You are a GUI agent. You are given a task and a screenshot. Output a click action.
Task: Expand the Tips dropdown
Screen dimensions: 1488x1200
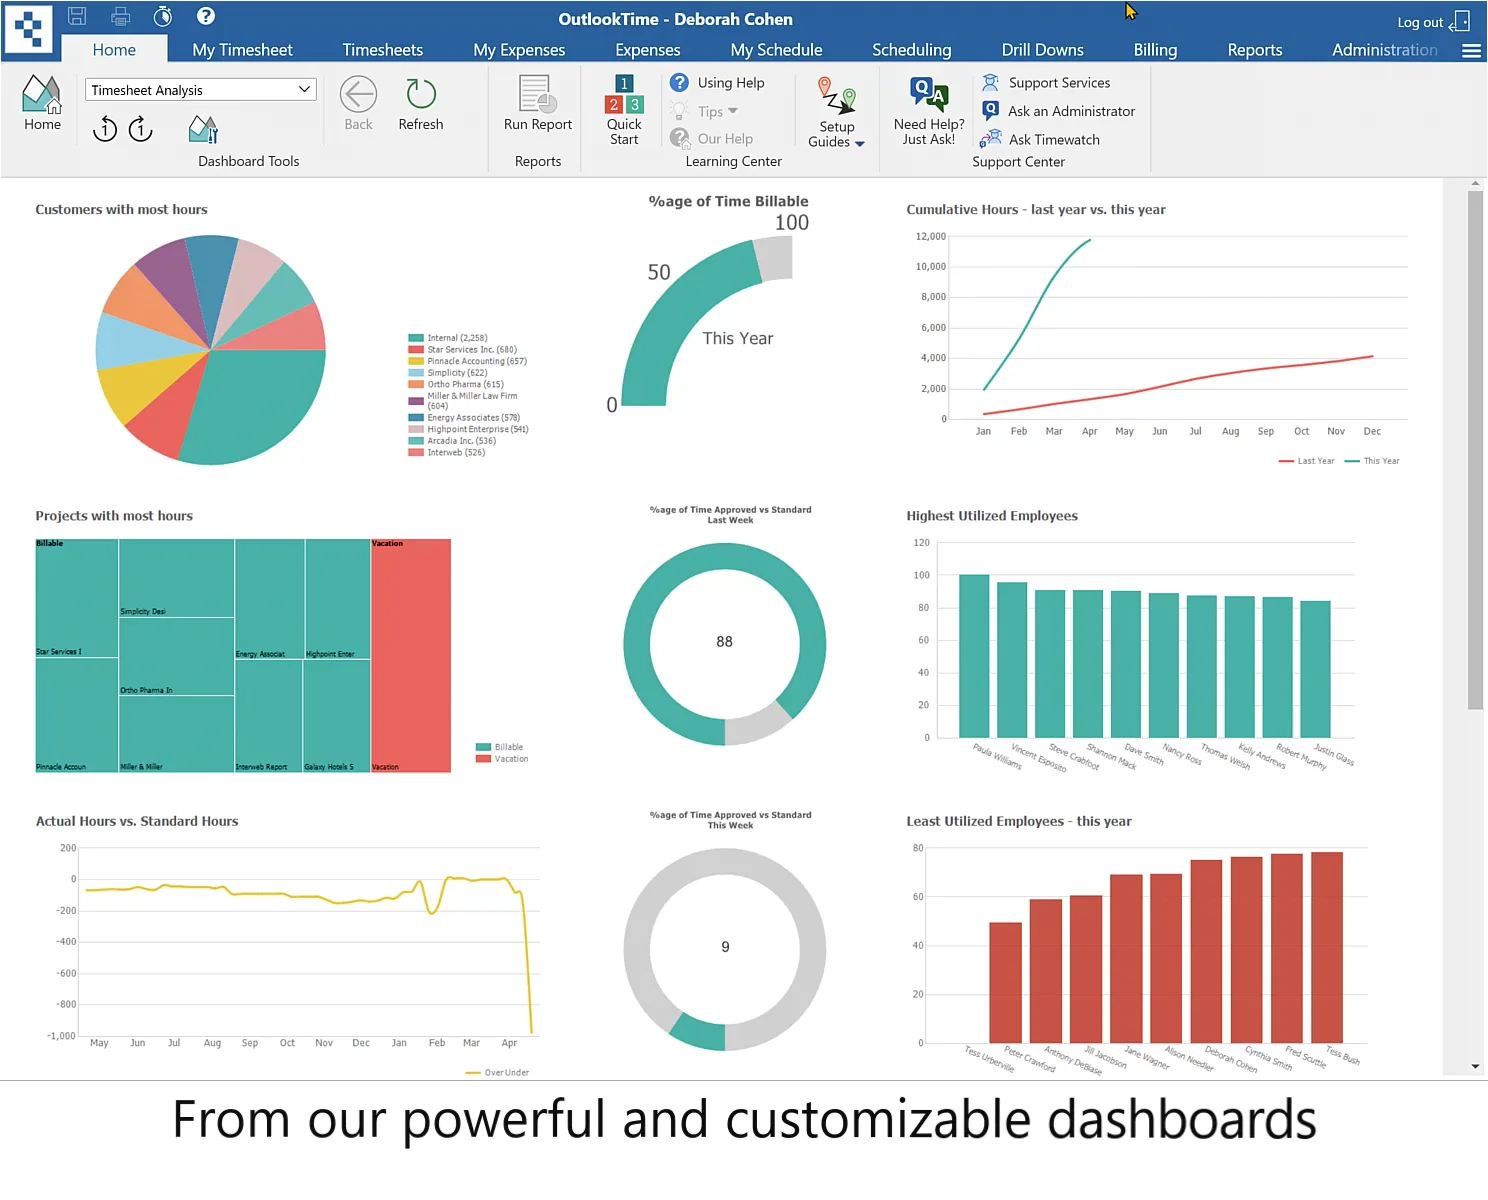[705, 111]
